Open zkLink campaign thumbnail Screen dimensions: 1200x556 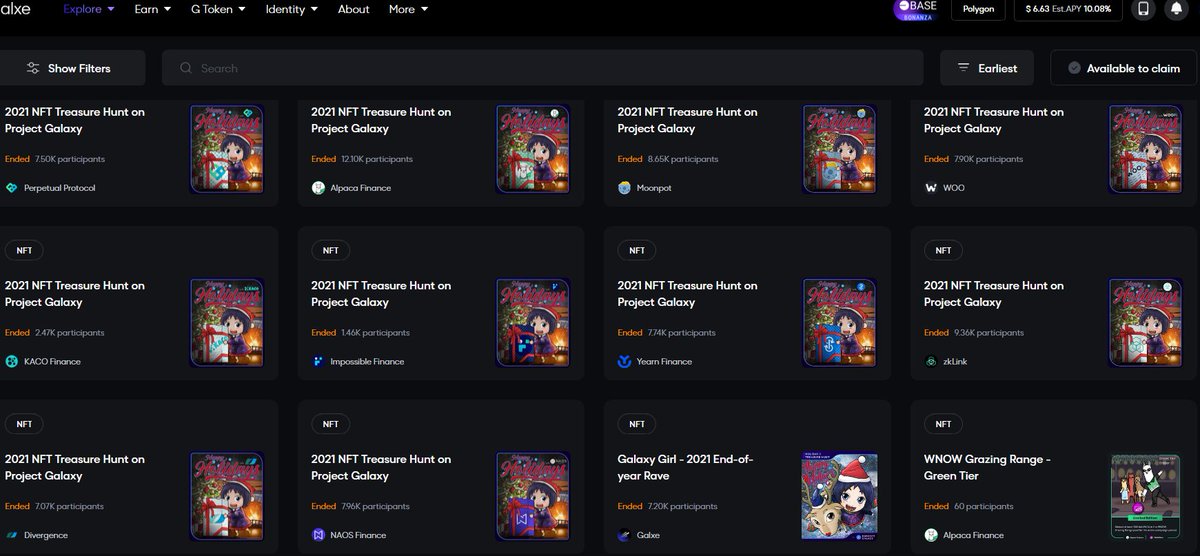tap(1146, 322)
